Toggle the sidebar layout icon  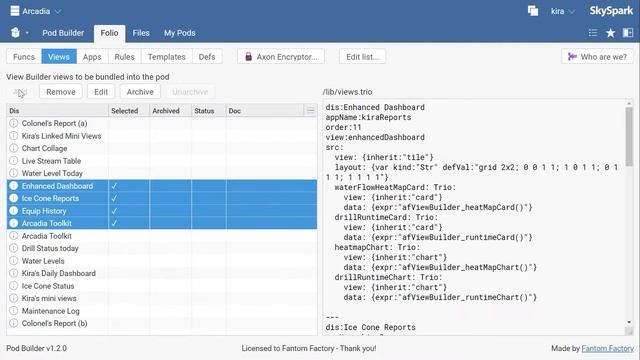tap(628, 33)
